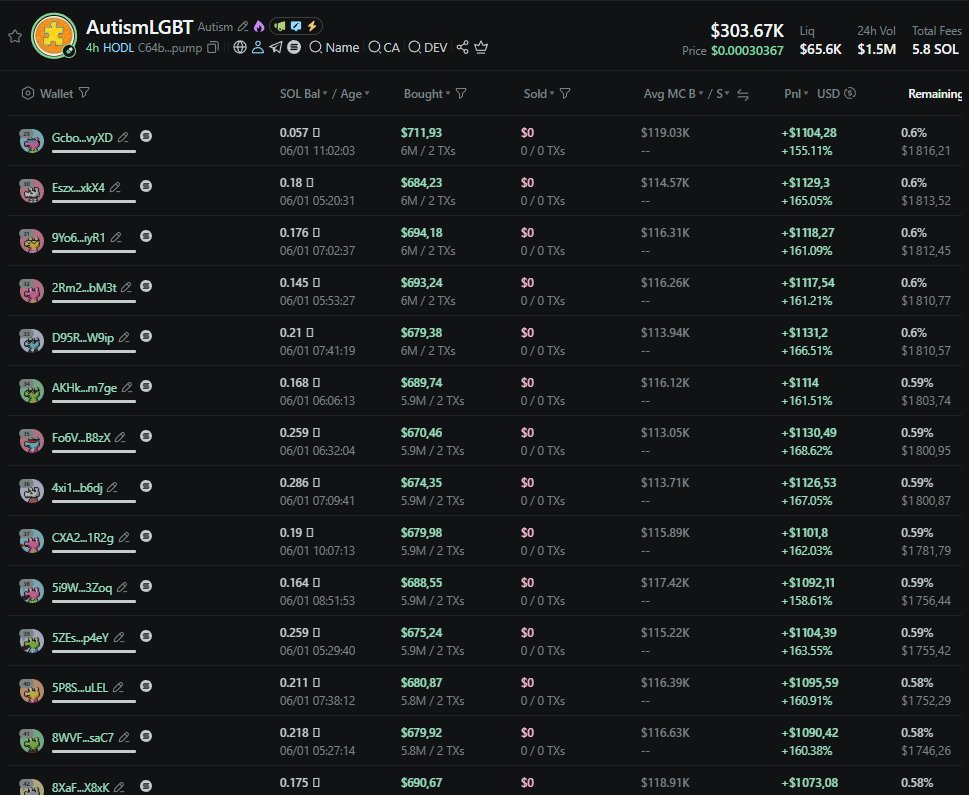Click round icon next to Gcbo...vyXD
This screenshot has width=969, height=795.
146,136
